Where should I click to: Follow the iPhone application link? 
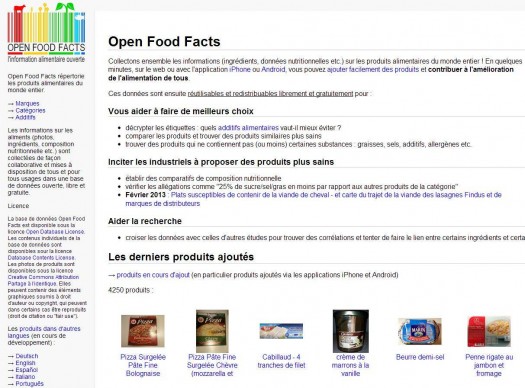pos(240,70)
